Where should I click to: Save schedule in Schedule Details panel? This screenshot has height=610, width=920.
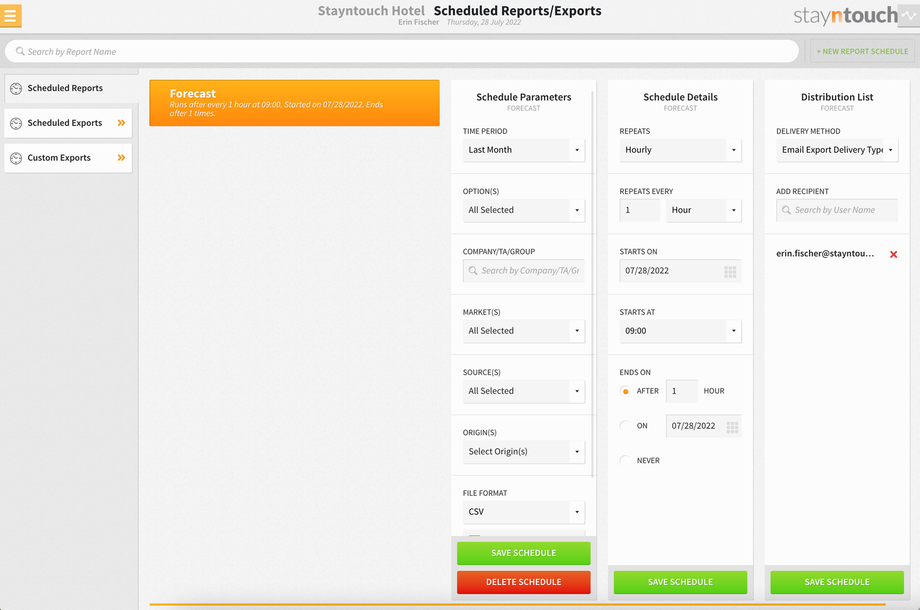[681, 582]
